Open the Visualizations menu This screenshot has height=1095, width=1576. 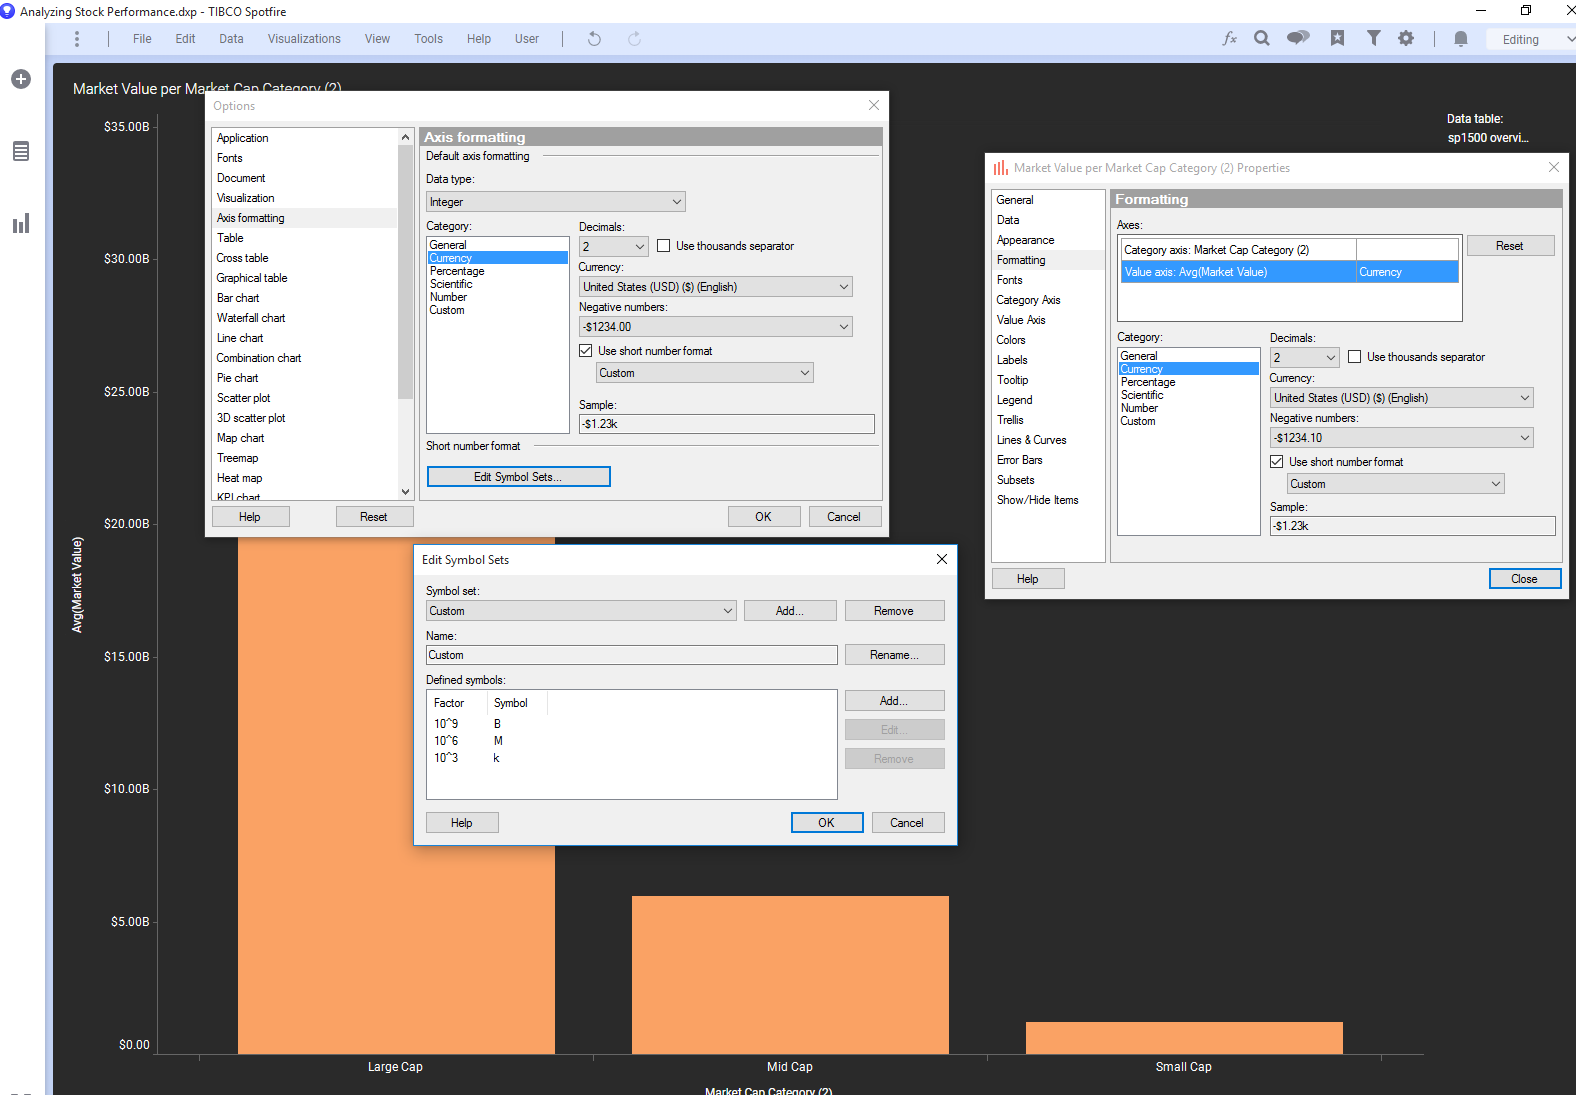pyautogui.click(x=304, y=39)
